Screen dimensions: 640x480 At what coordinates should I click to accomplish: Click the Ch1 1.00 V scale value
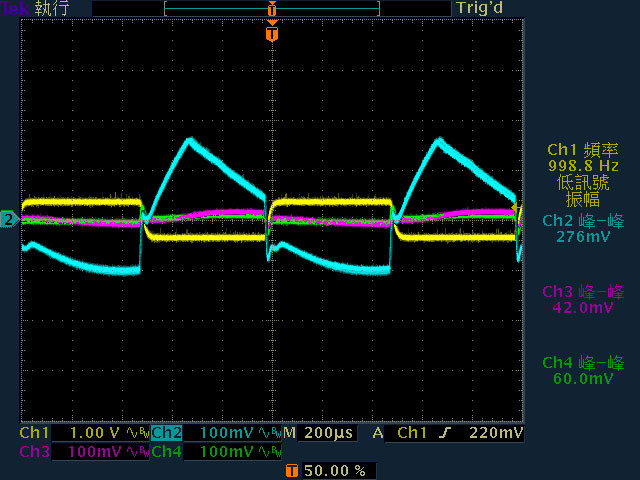(94, 433)
